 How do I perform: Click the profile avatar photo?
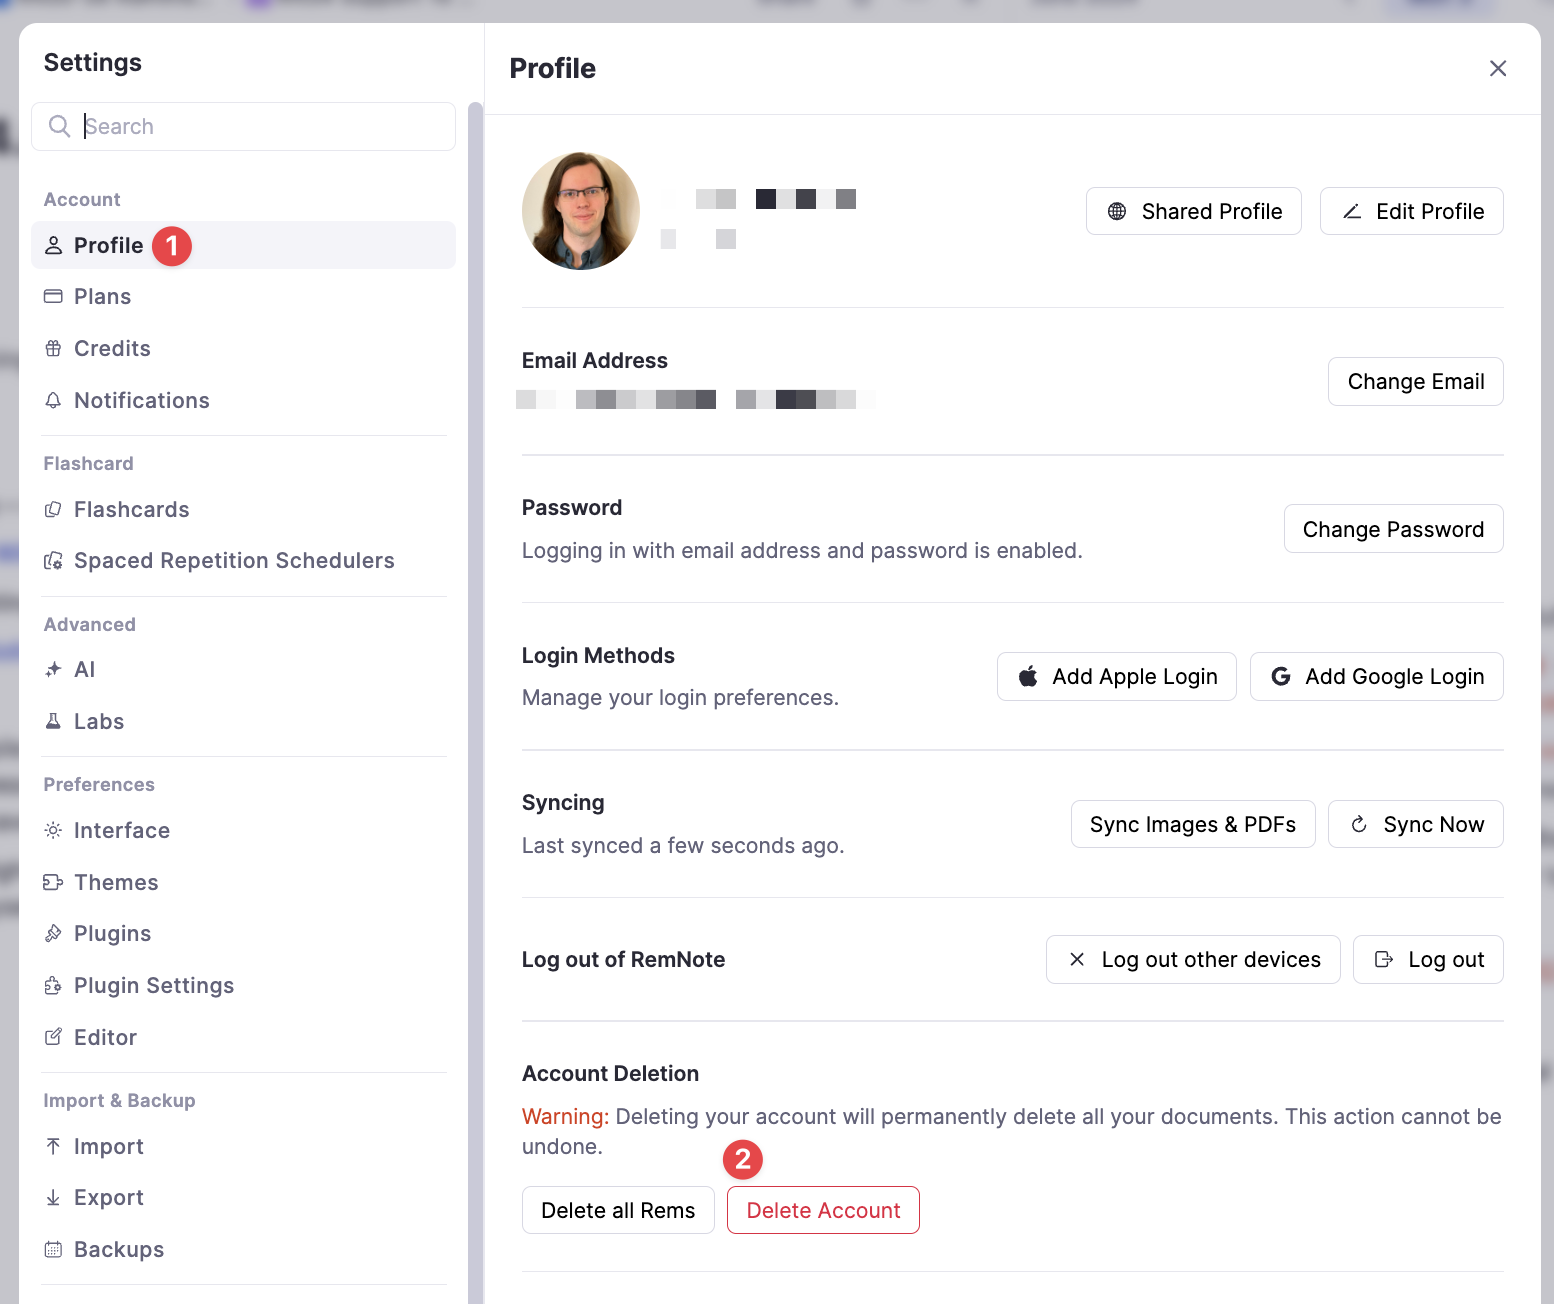pyautogui.click(x=580, y=211)
